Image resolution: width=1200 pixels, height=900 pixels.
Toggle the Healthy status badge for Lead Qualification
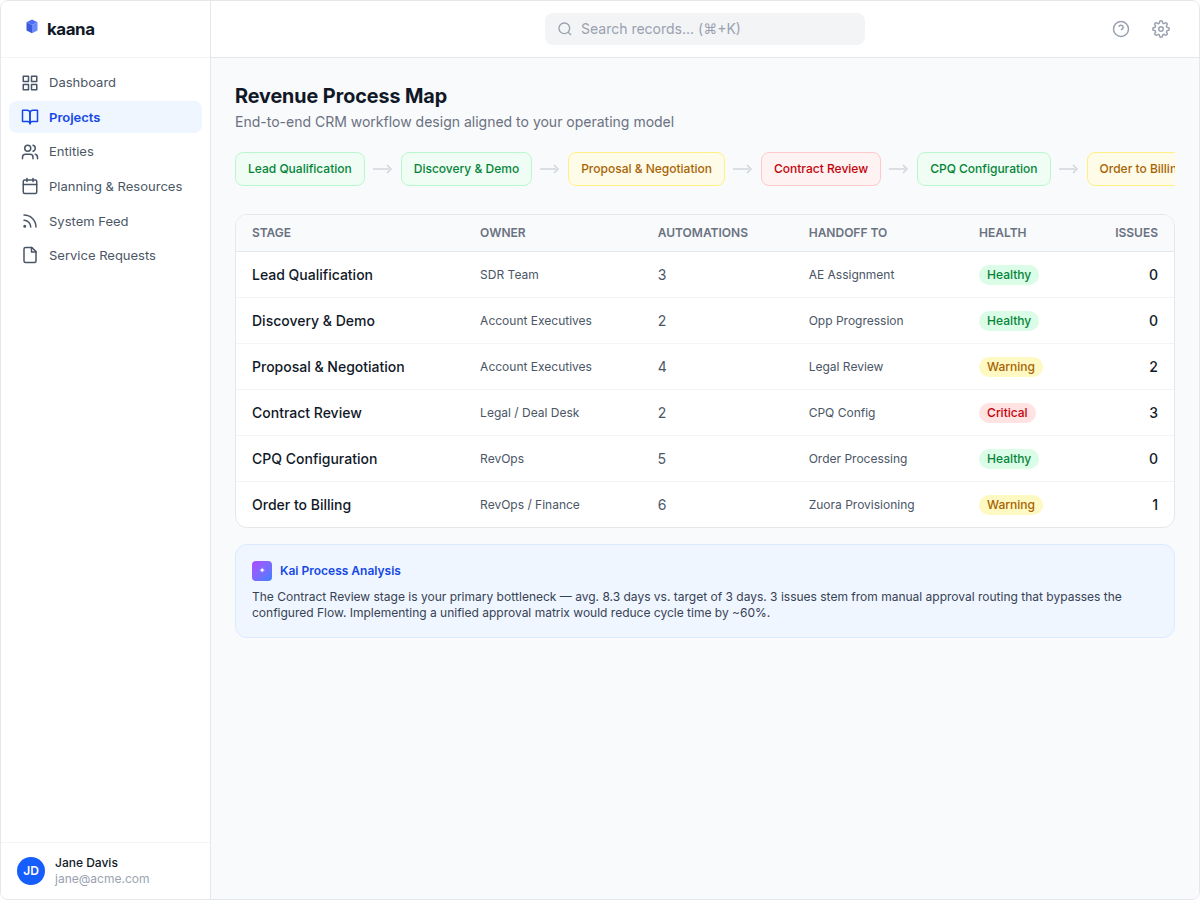1008,274
